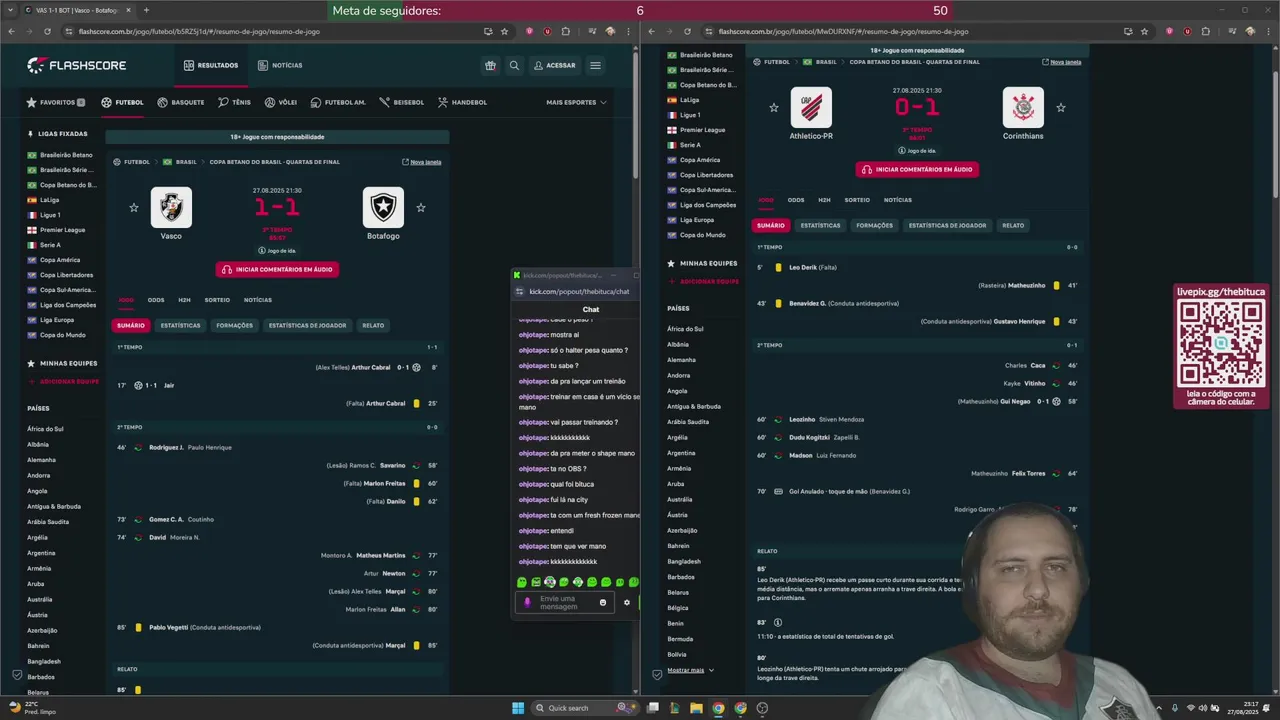Switch to H2H tab in Vasco match
Viewport: 1280px width, 720px height.
pos(184,300)
